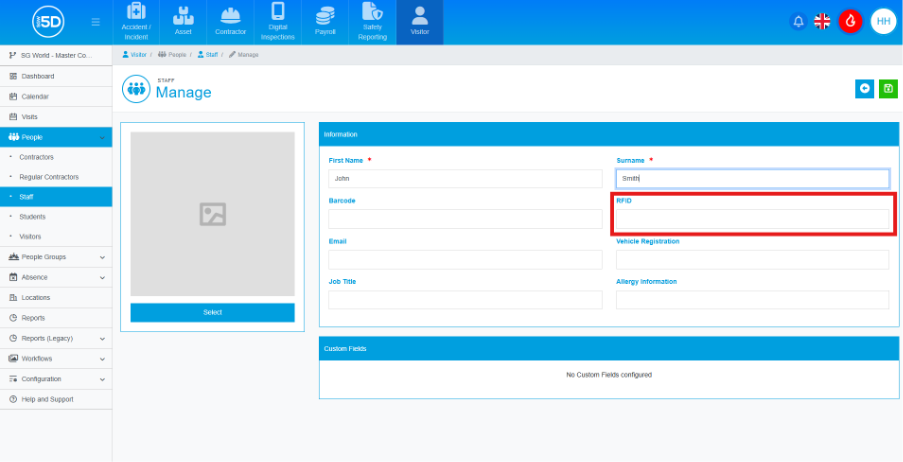Image resolution: width=903 pixels, height=462 pixels.
Task: Expand the Configuration section
Action: click(56, 379)
